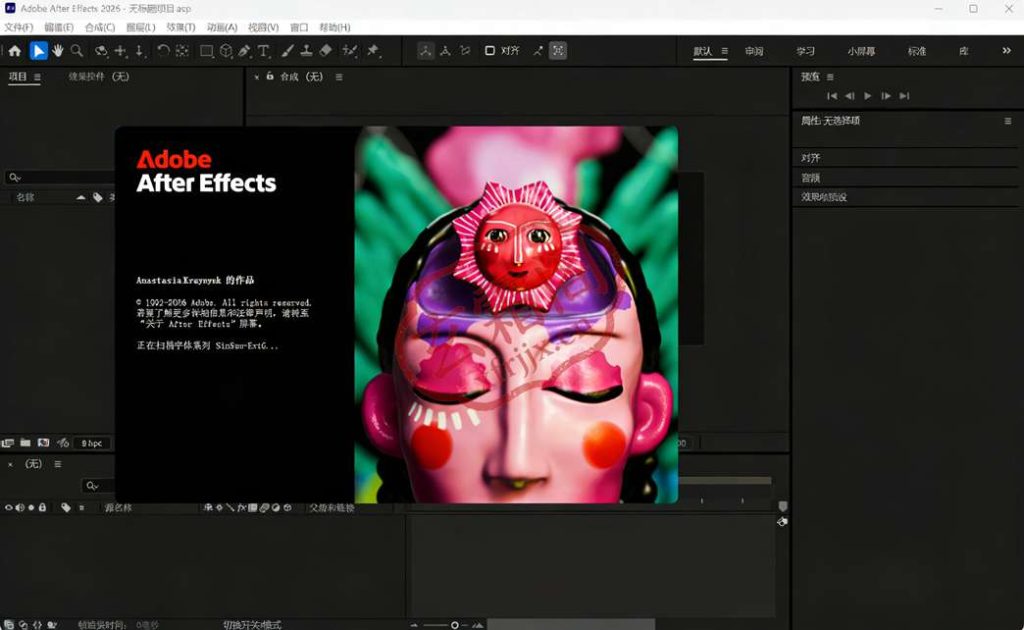Play the preview

[x=867, y=96]
